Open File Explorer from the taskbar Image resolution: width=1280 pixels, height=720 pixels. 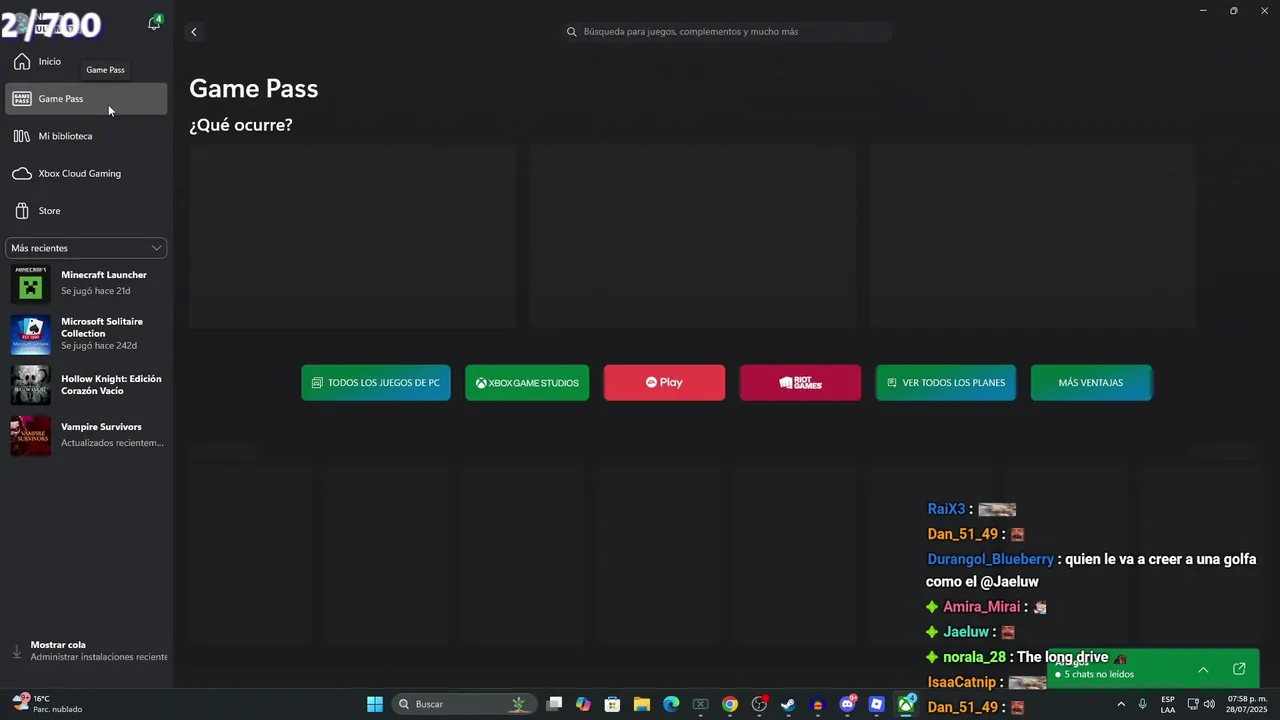click(x=642, y=704)
